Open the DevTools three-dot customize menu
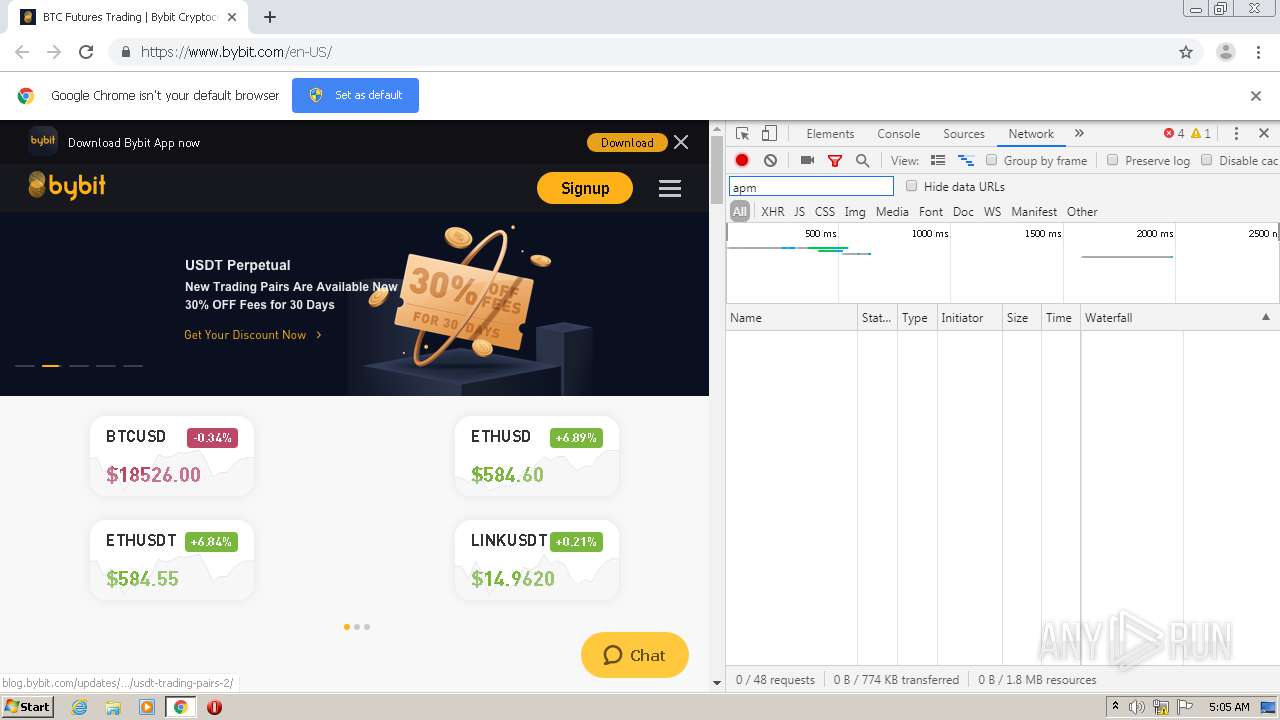Viewport: 1280px width, 720px height. 1236,133
